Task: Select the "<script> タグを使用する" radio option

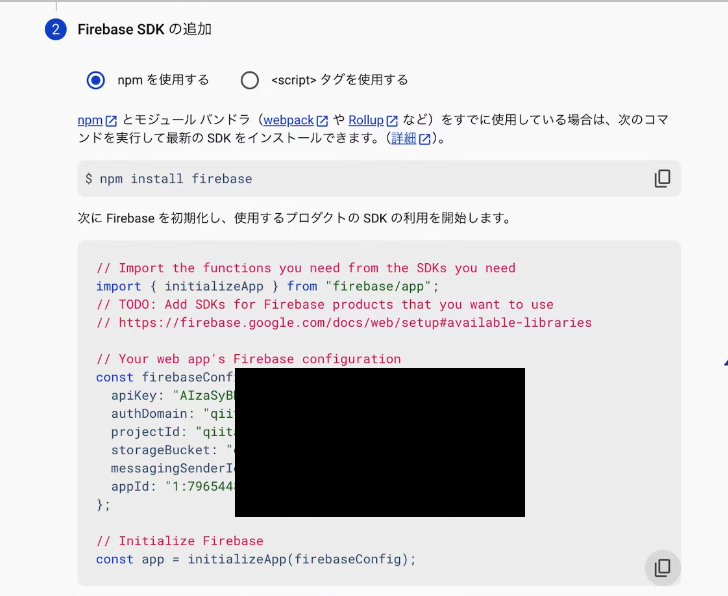Action: tap(250, 80)
